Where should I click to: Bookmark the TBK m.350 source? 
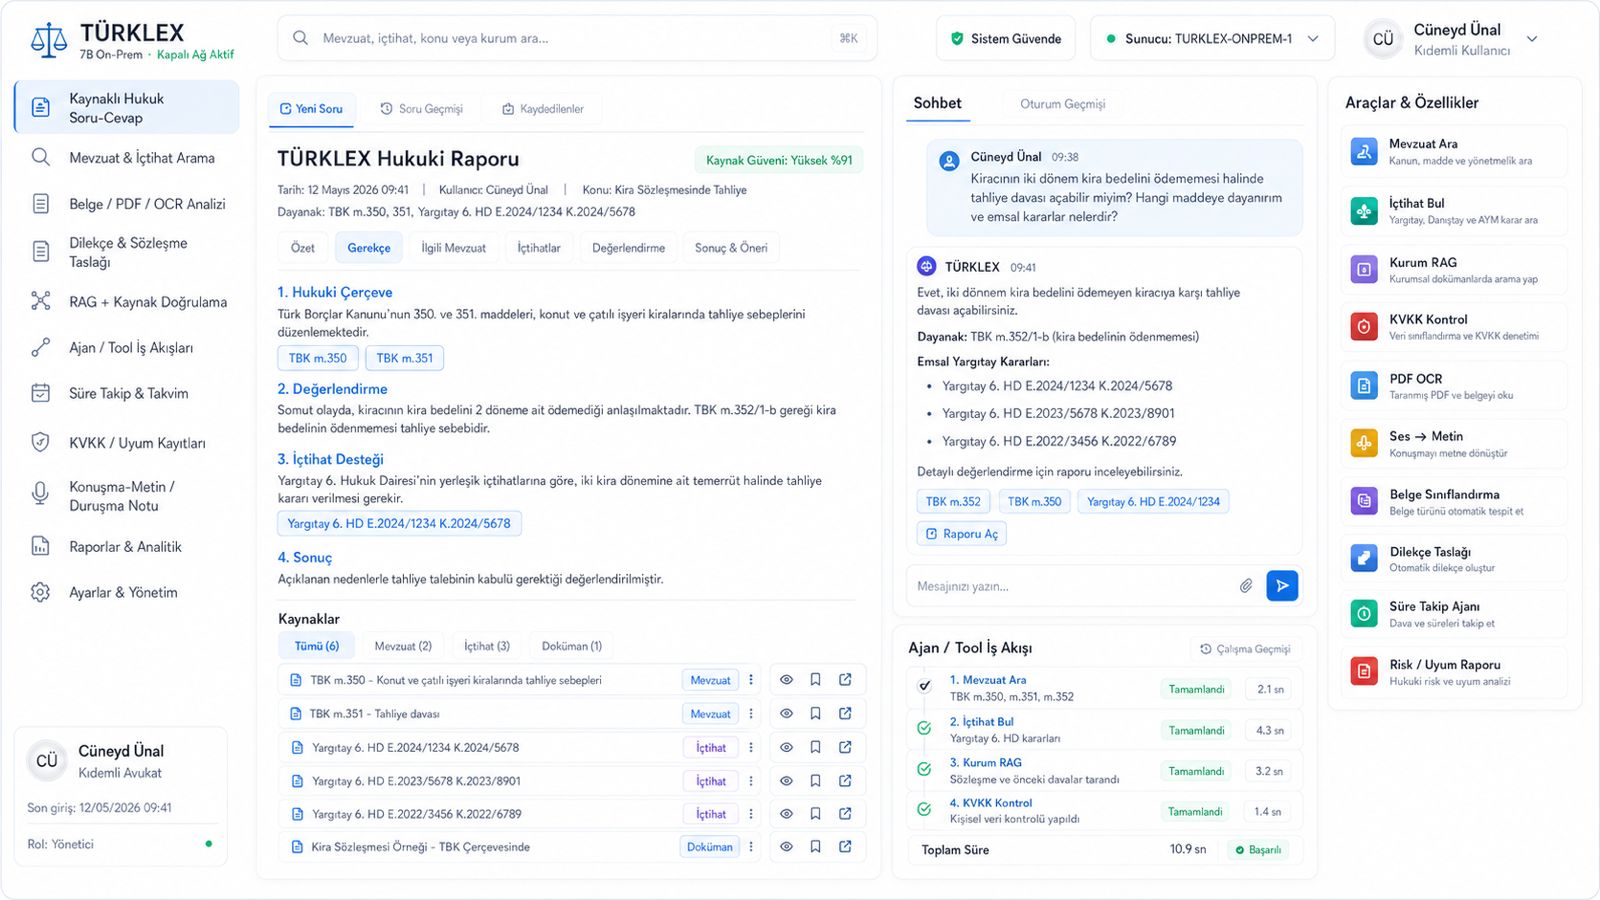point(816,680)
